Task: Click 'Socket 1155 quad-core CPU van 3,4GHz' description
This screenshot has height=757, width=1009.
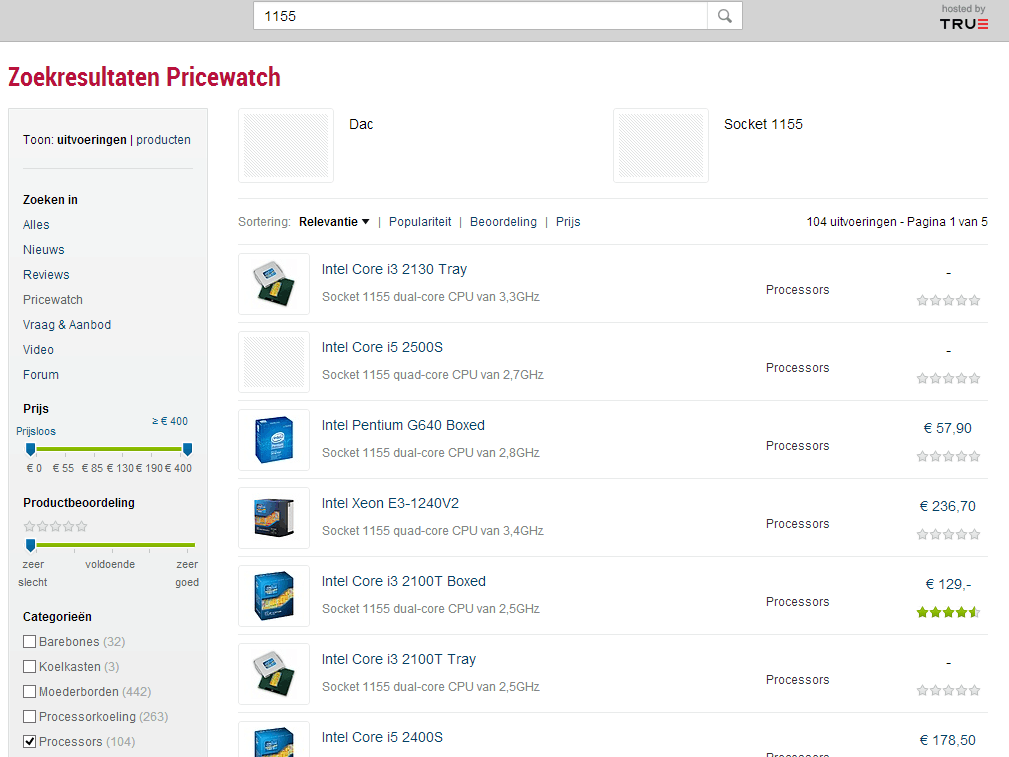Action: (x=432, y=531)
